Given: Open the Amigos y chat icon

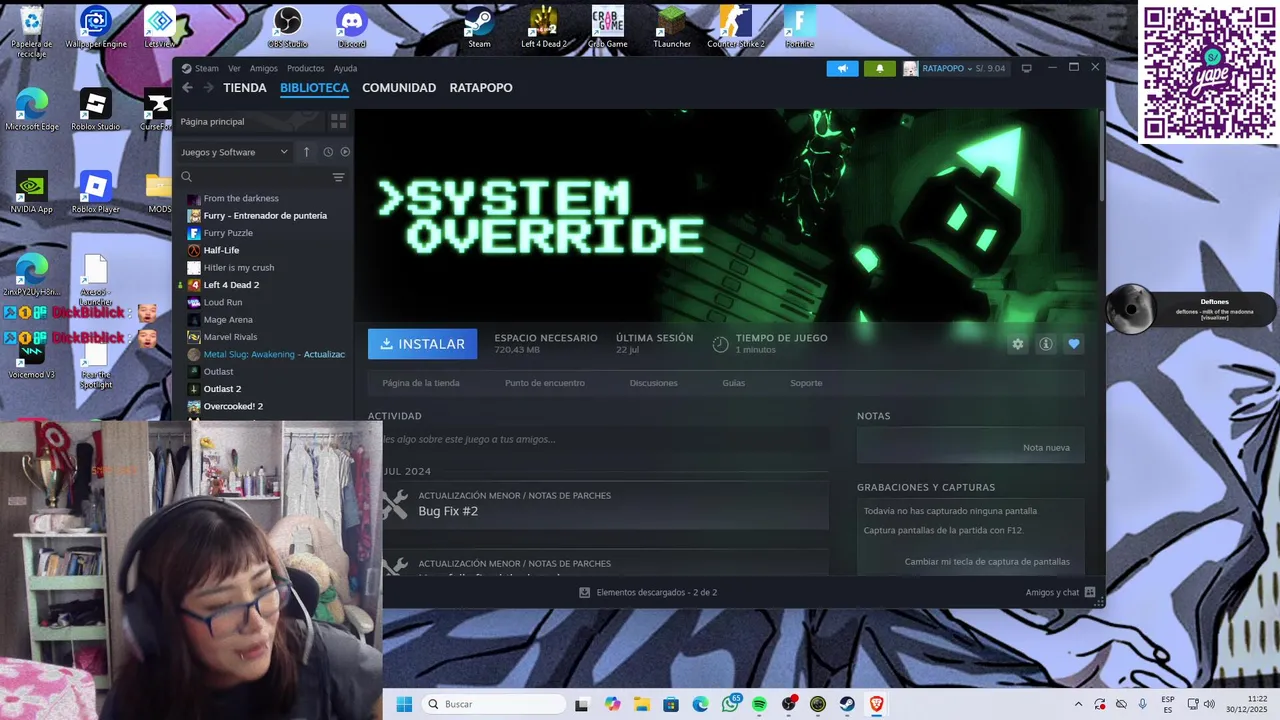Looking at the screenshot, I should click(x=1090, y=592).
